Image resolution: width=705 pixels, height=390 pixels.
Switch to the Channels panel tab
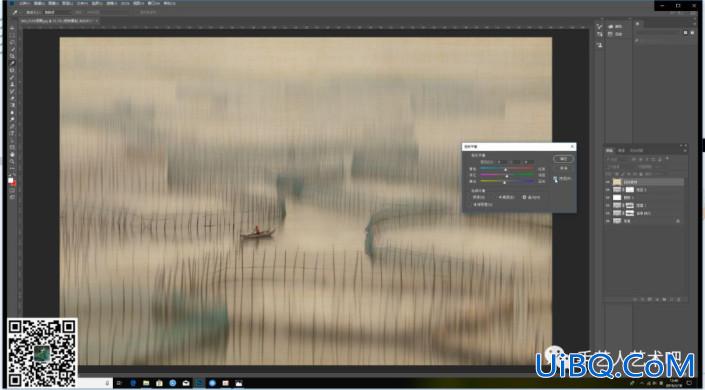point(621,151)
